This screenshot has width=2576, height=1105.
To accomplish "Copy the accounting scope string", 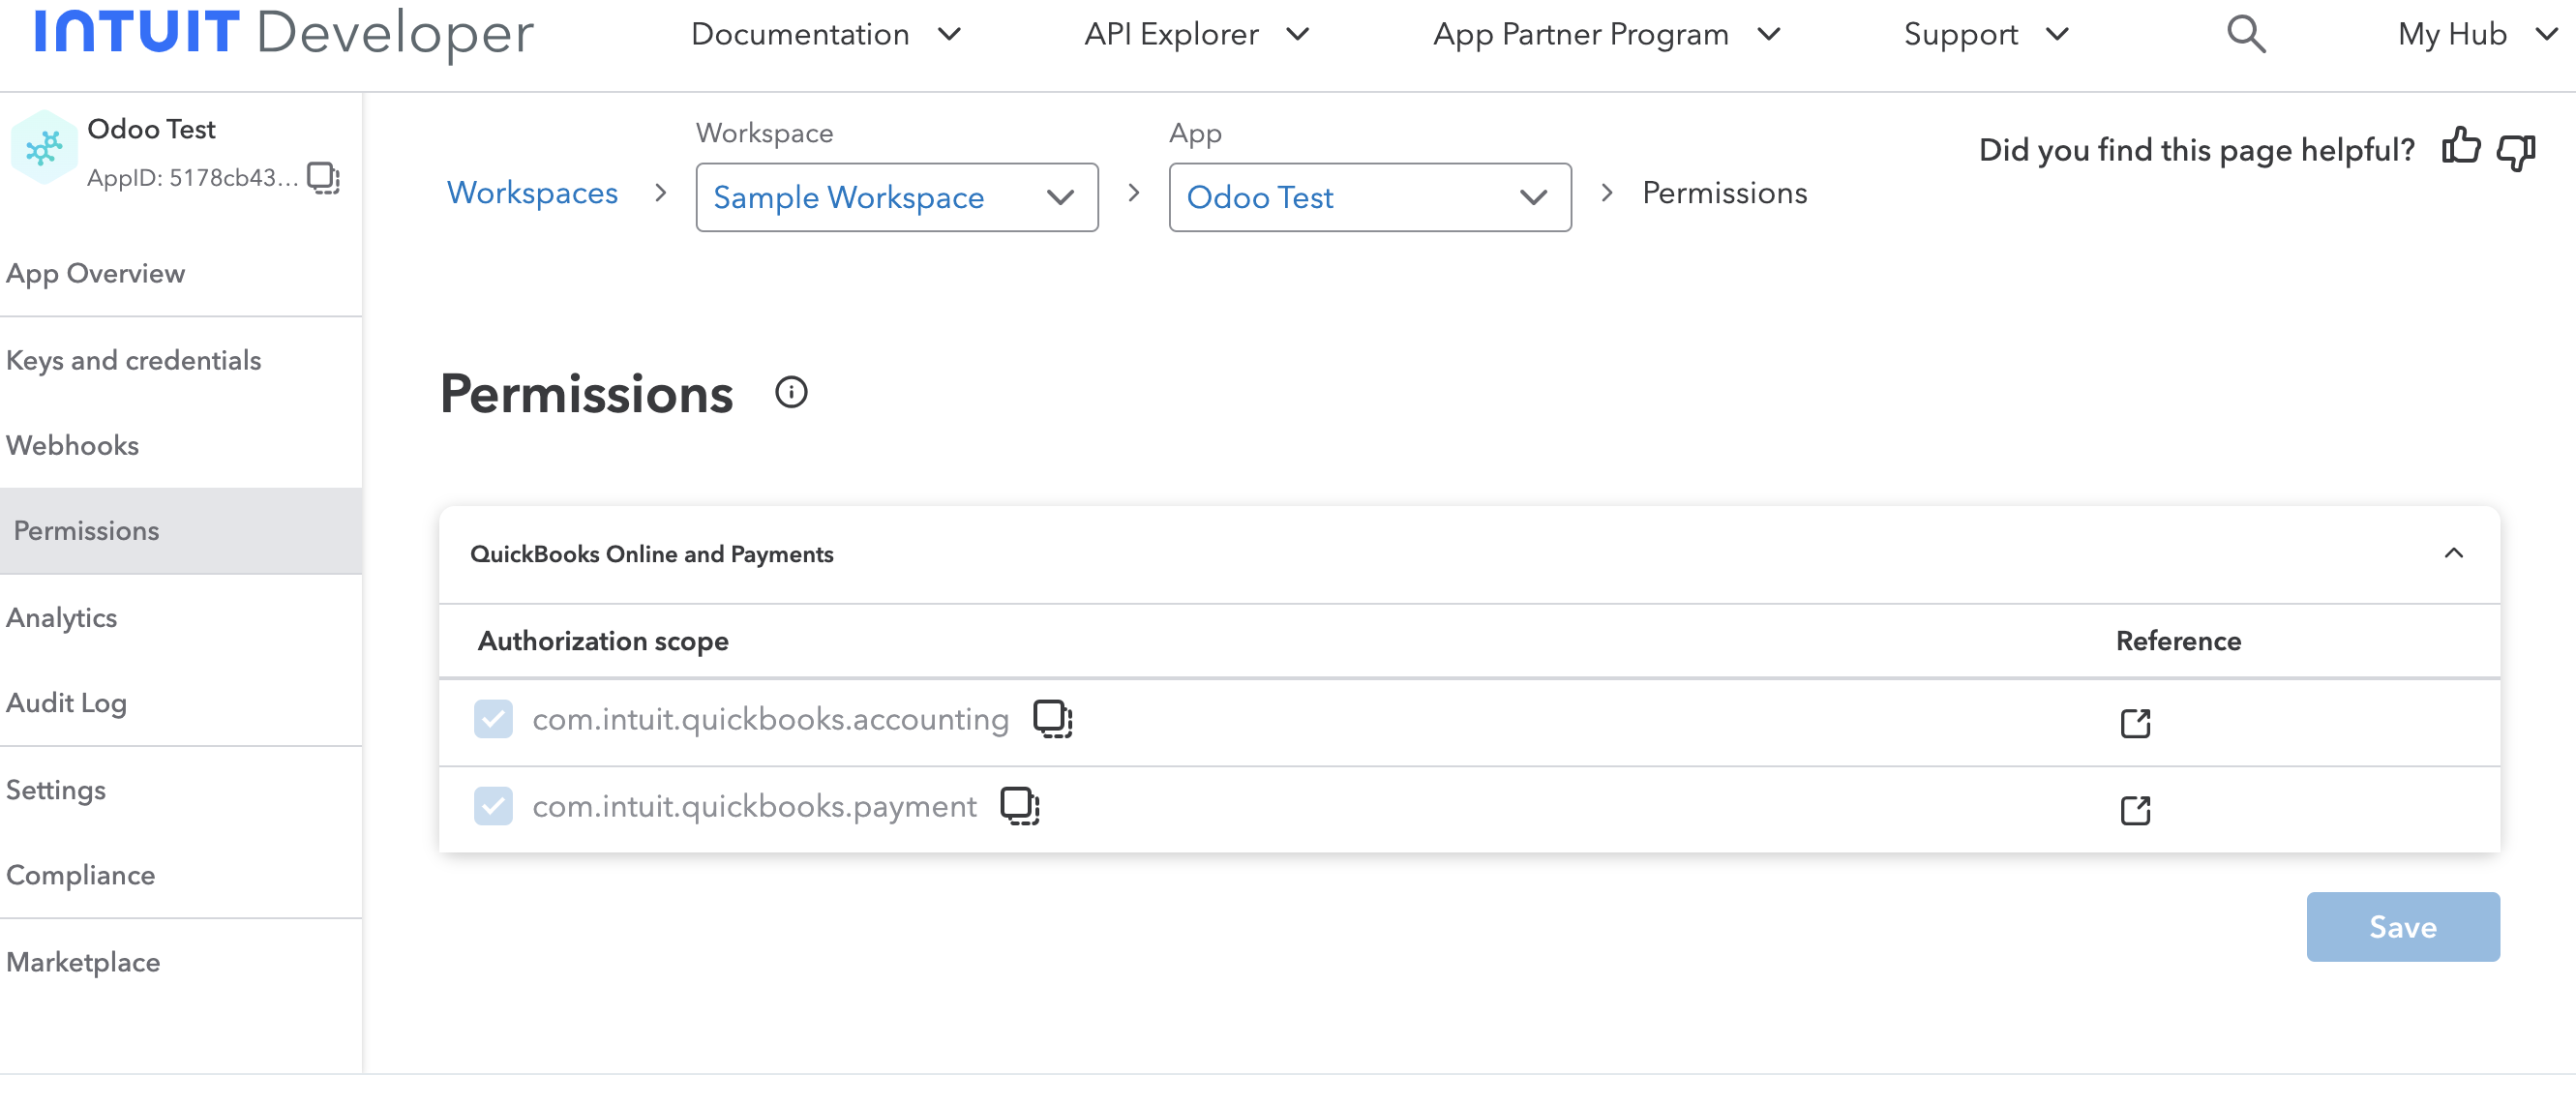I will (x=1052, y=719).
